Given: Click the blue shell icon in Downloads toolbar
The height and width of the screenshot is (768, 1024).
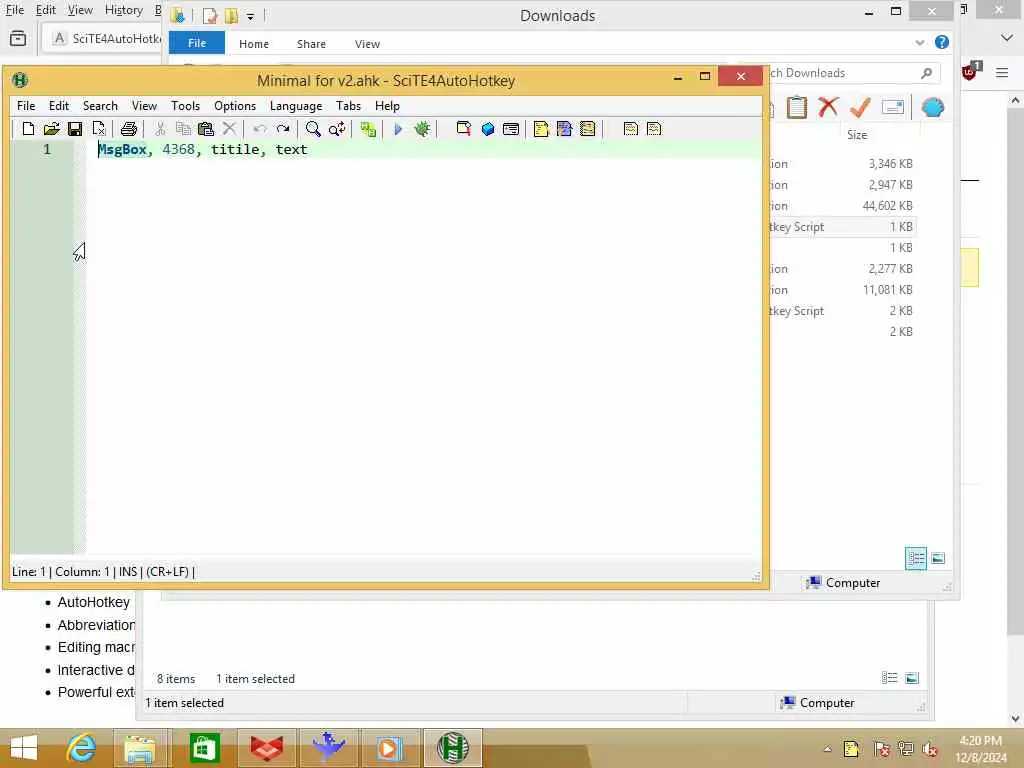Looking at the screenshot, I should point(933,107).
